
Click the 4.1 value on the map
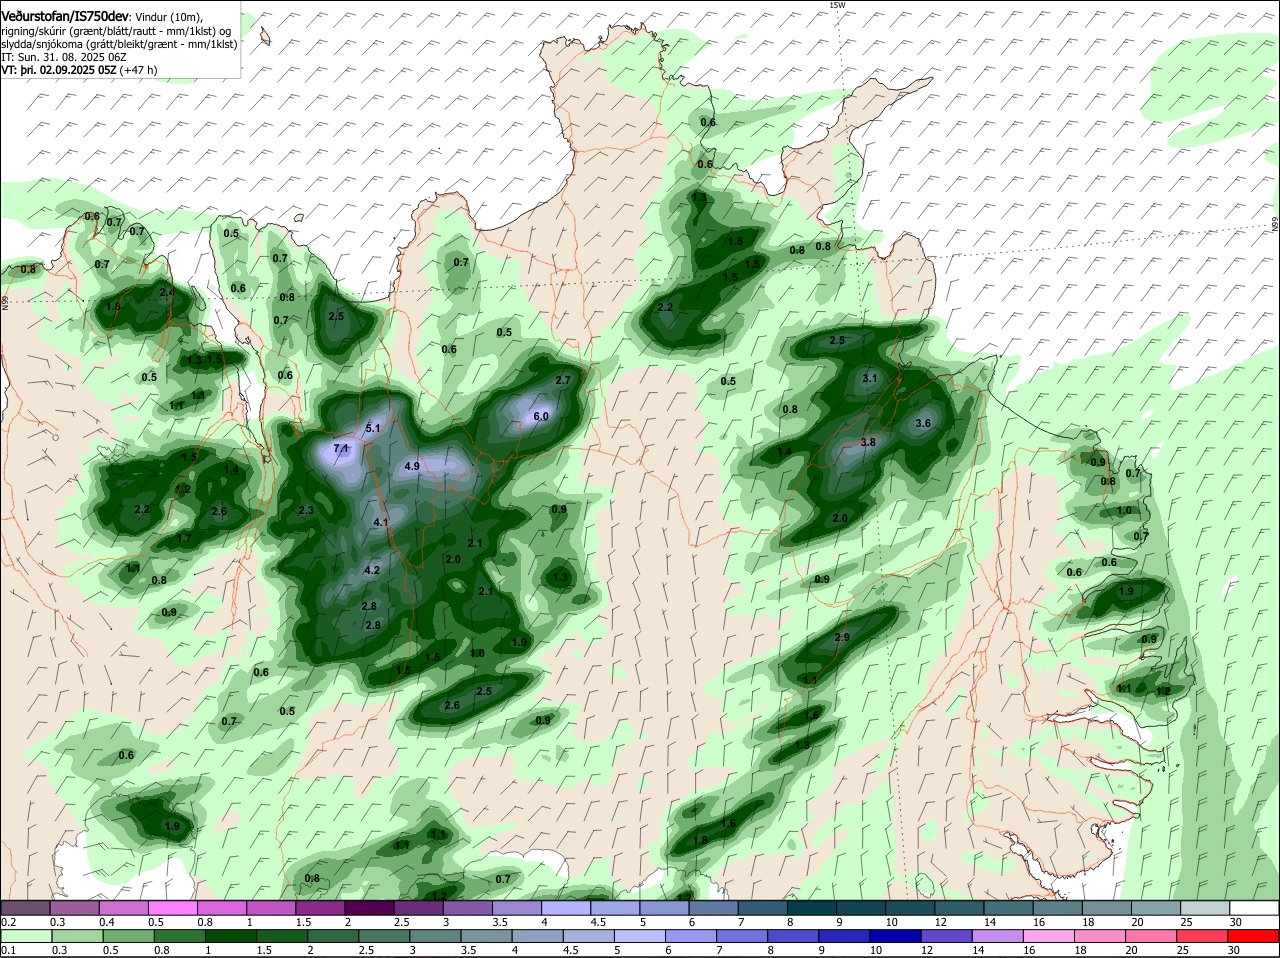(x=381, y=522)
